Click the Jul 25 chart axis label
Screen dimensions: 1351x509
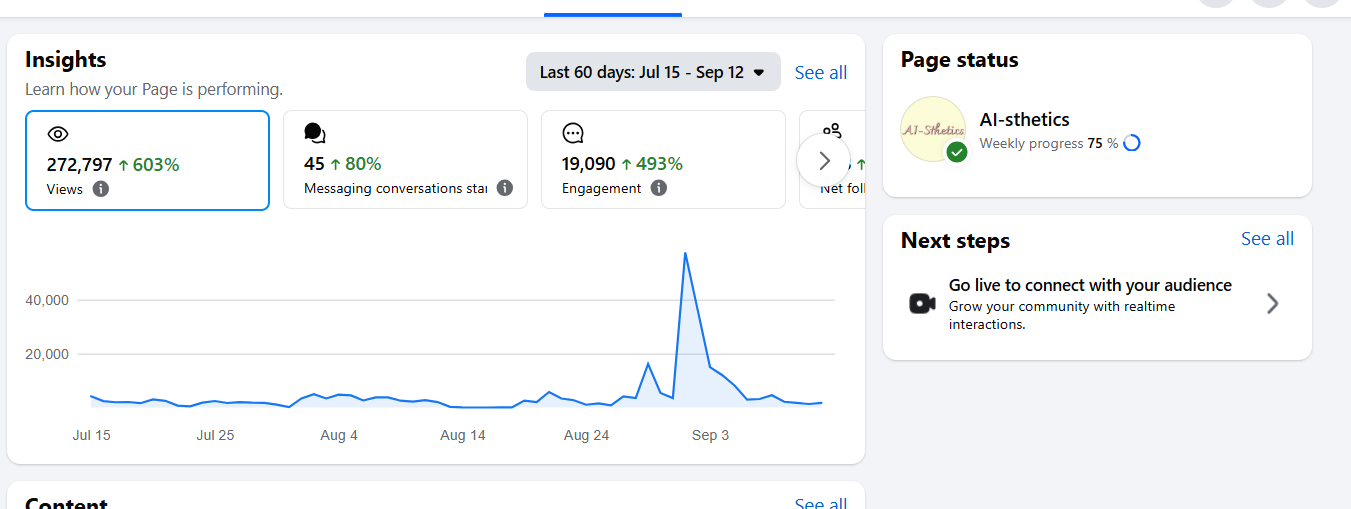coord(215,435)
